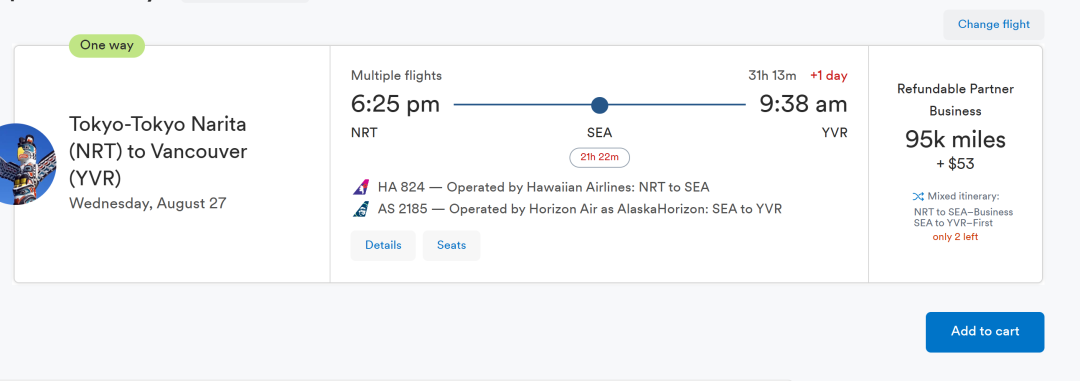Click the Change flight link
The height and width of the screenshot is (381, 1080).
pos(994,25)
